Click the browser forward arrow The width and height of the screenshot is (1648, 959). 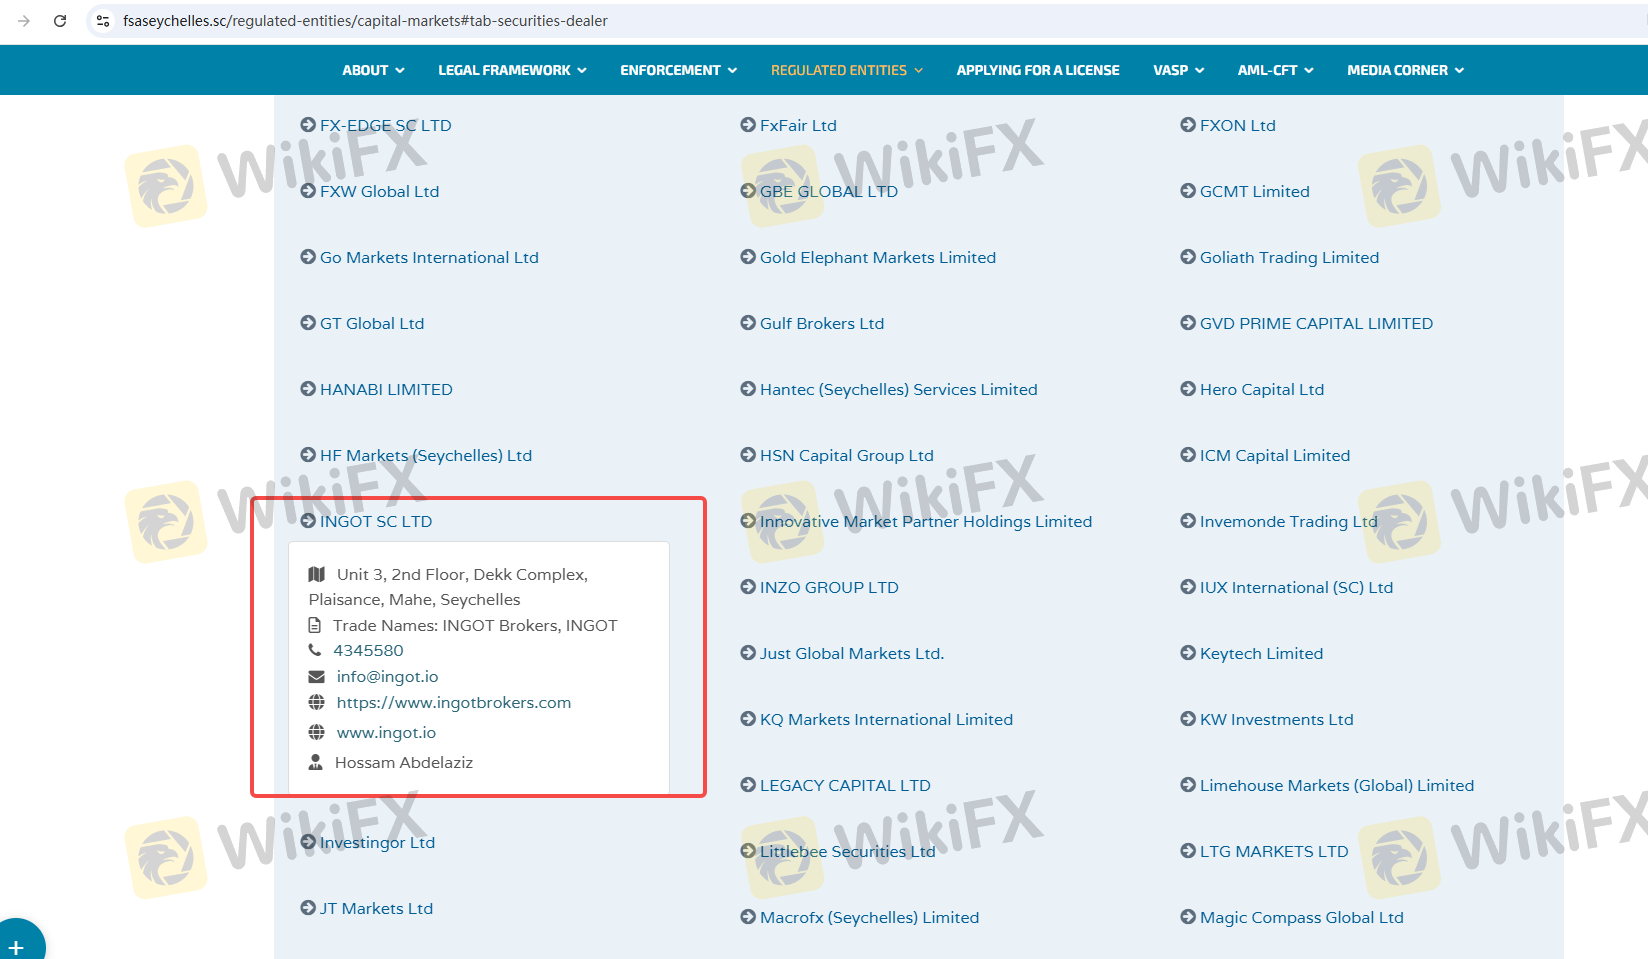[24, 21]
